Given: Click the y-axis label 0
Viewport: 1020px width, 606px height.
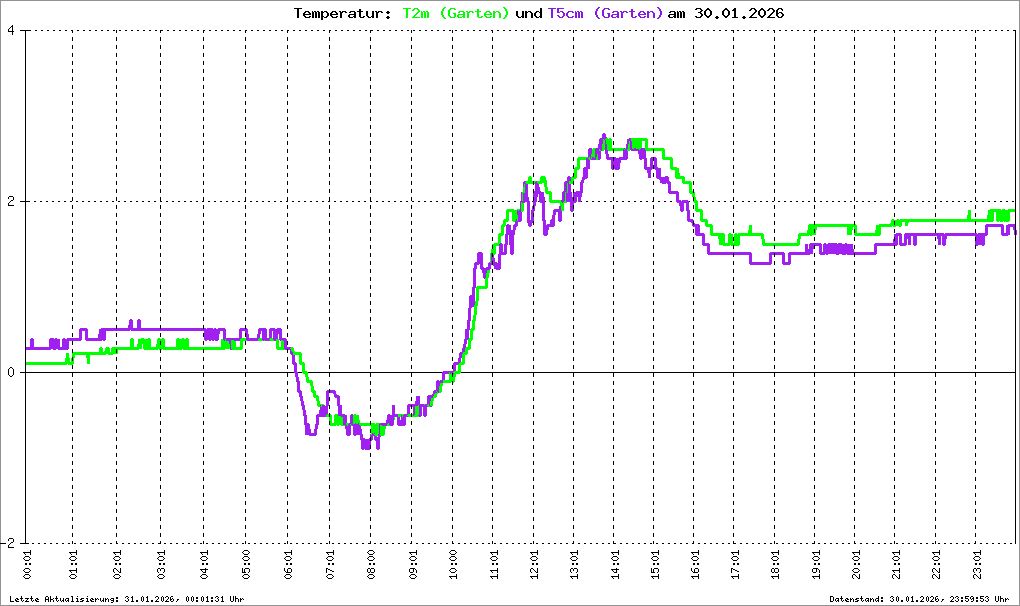Looking at the screenshot, I should (10, 372).
